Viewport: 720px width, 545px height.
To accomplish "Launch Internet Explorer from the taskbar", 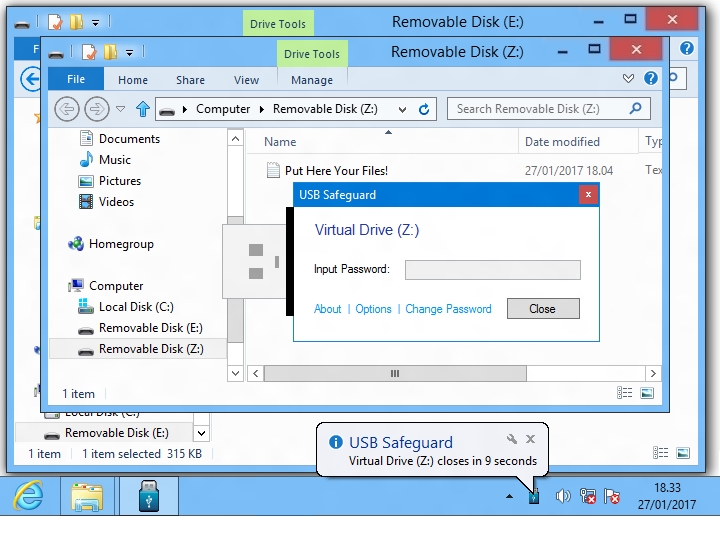I will 29,496.
